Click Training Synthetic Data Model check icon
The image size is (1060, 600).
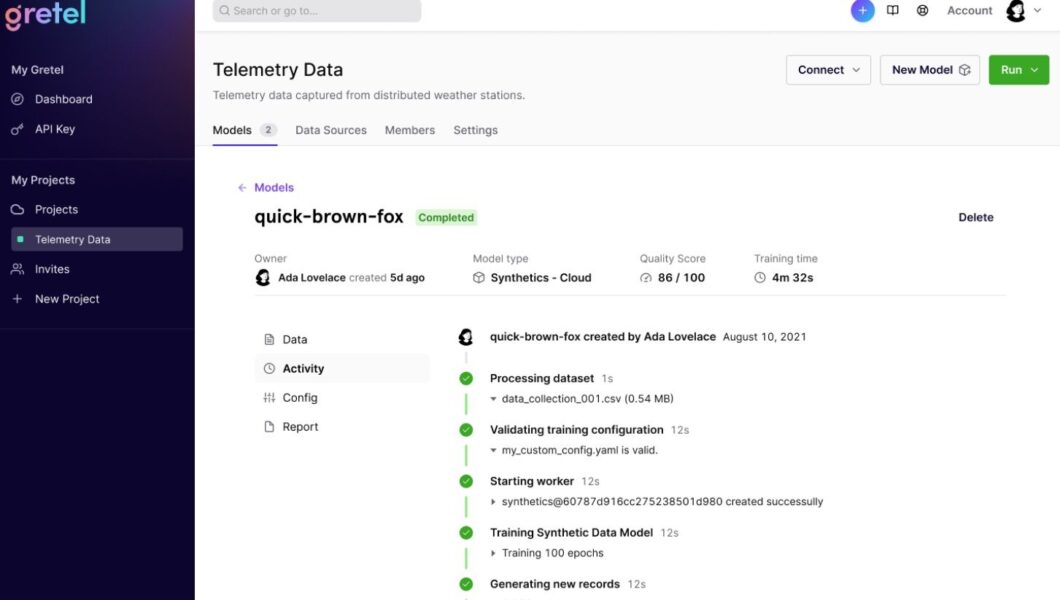coord(466,532)
